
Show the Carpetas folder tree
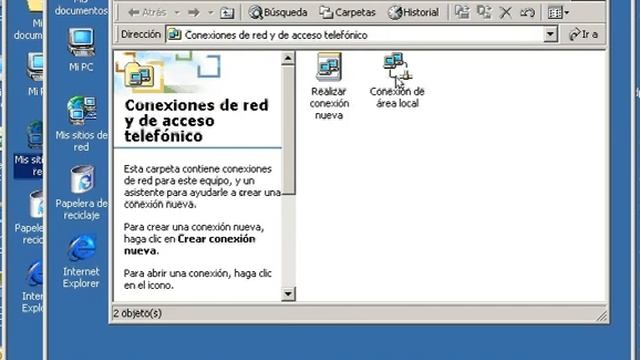(347, 13)
